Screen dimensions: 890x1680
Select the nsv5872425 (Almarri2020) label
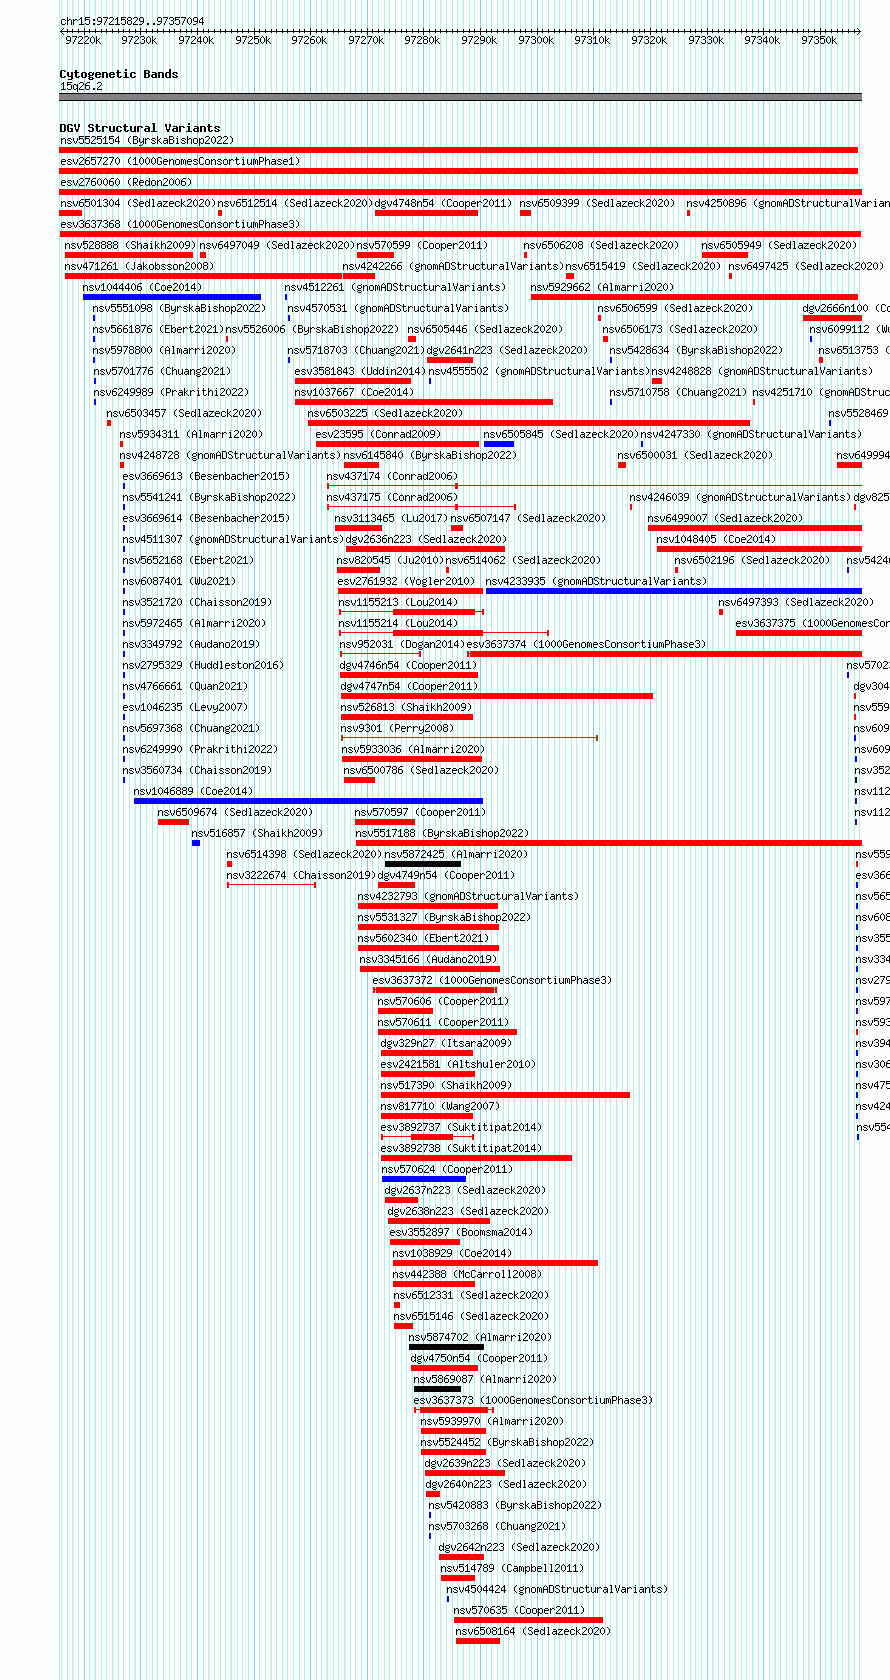455,854
